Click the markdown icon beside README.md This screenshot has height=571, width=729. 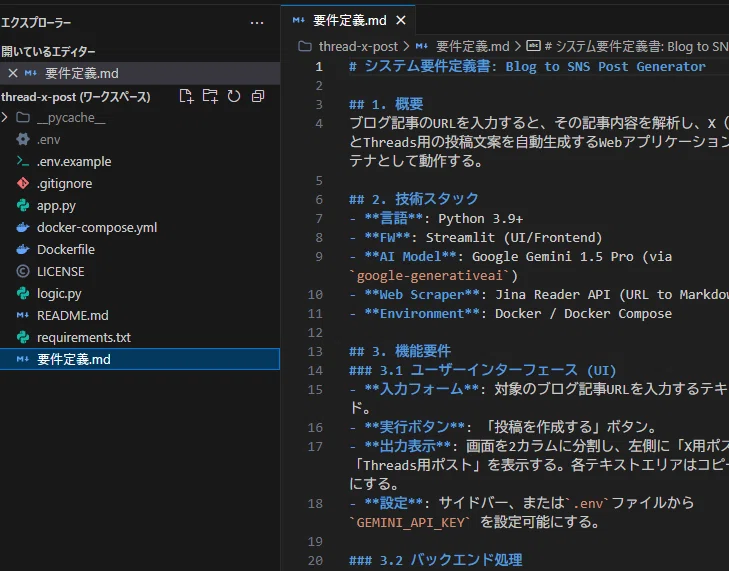(x=23, y=315)
